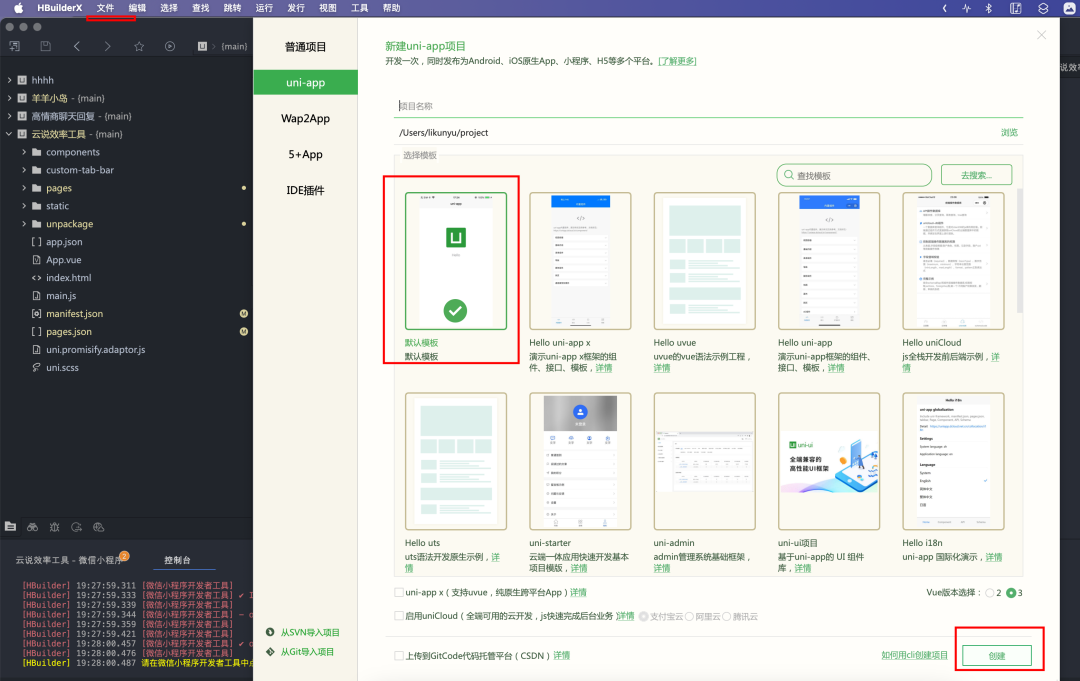Open the bug debug icon at bottom

tap(54, 527)
